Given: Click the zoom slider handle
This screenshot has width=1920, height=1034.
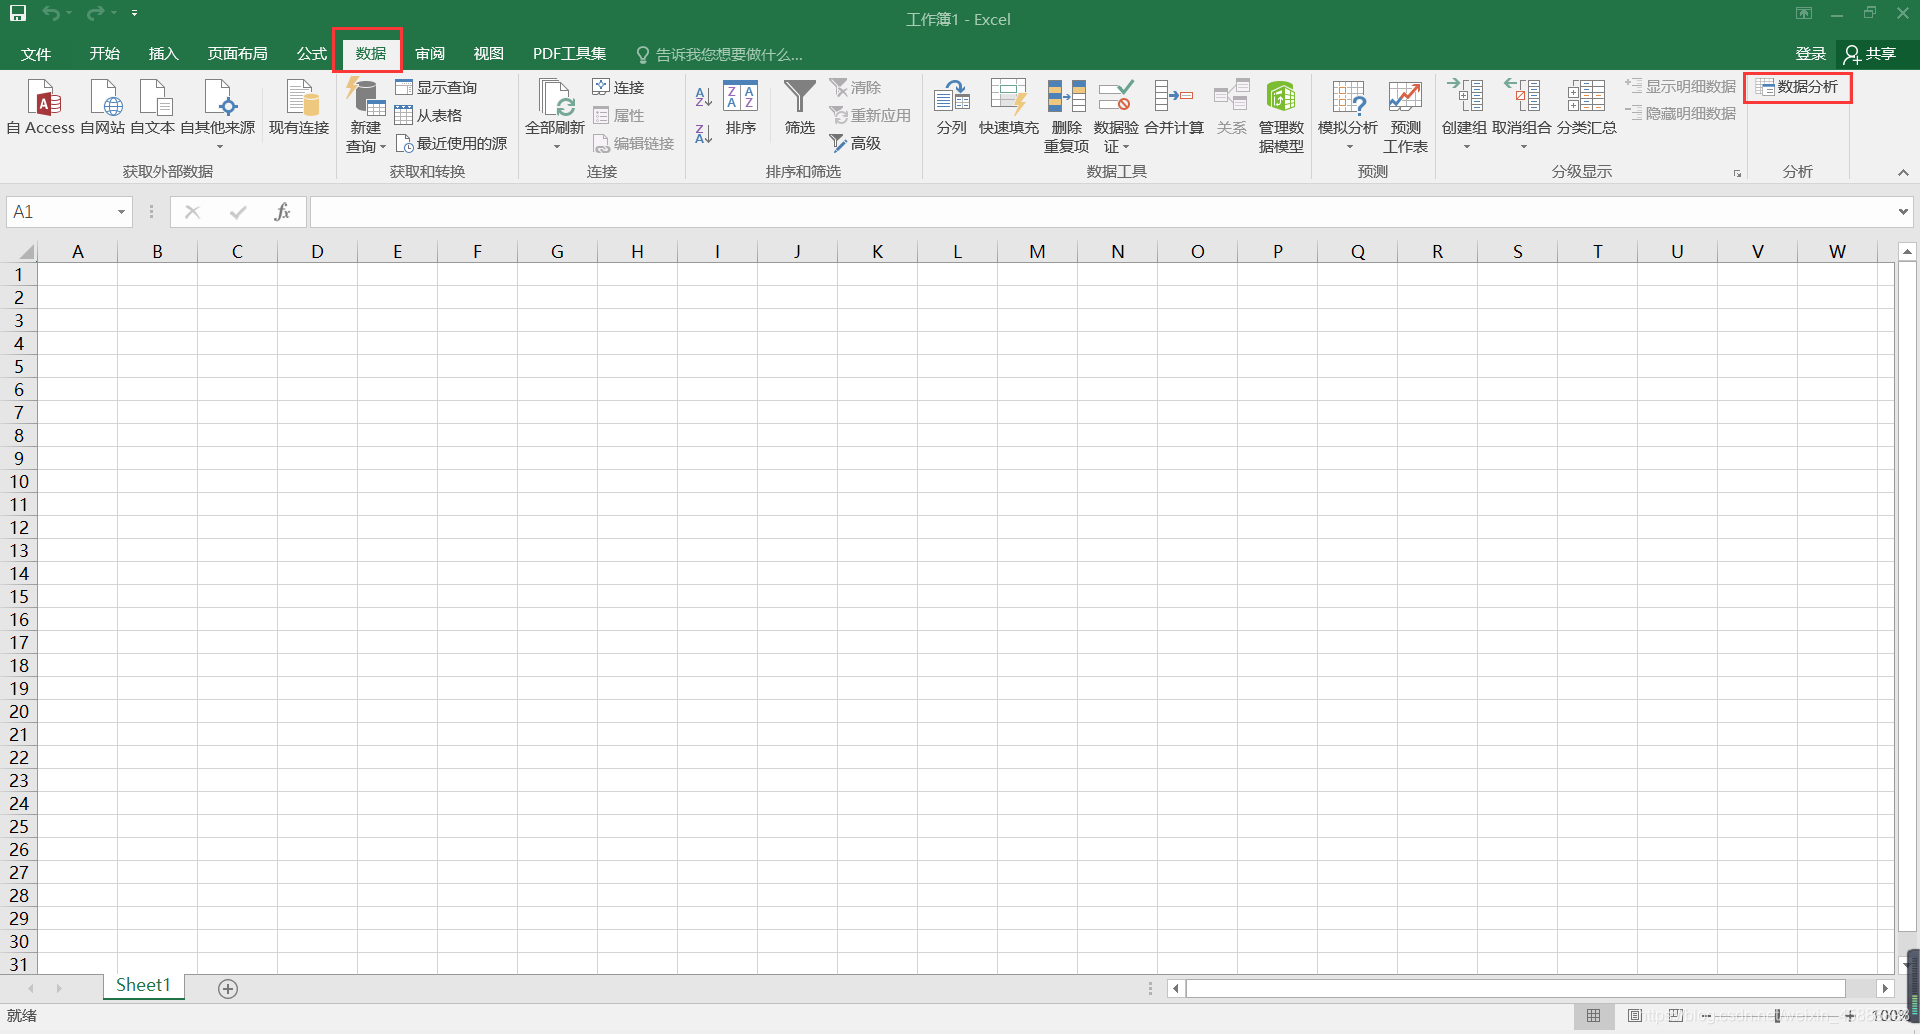Looking at the screenshot, I should [1777, 1016].
